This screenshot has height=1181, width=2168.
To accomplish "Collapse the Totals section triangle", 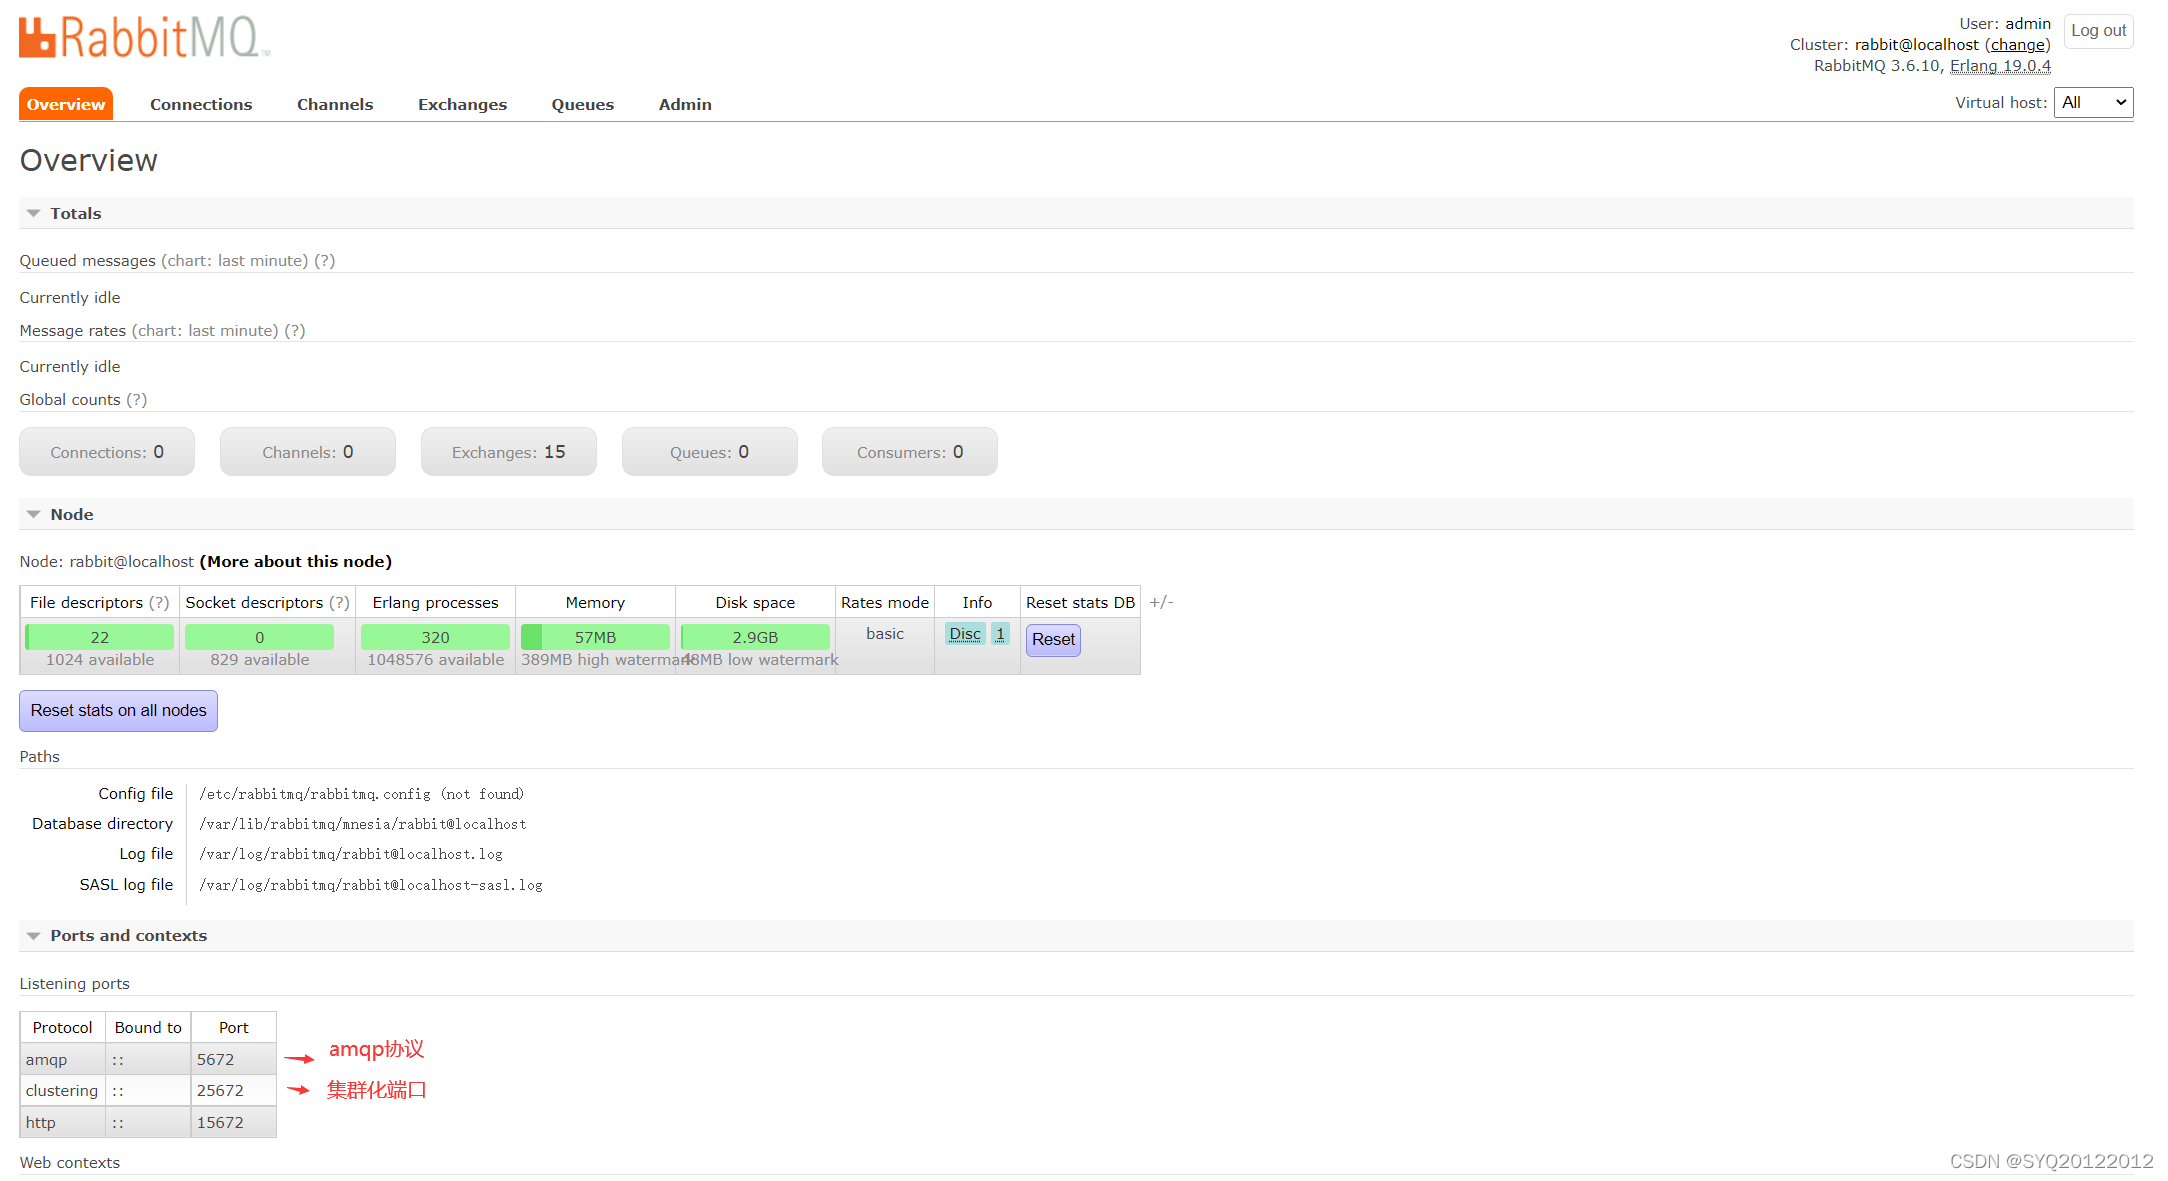I will coord(33,214).
